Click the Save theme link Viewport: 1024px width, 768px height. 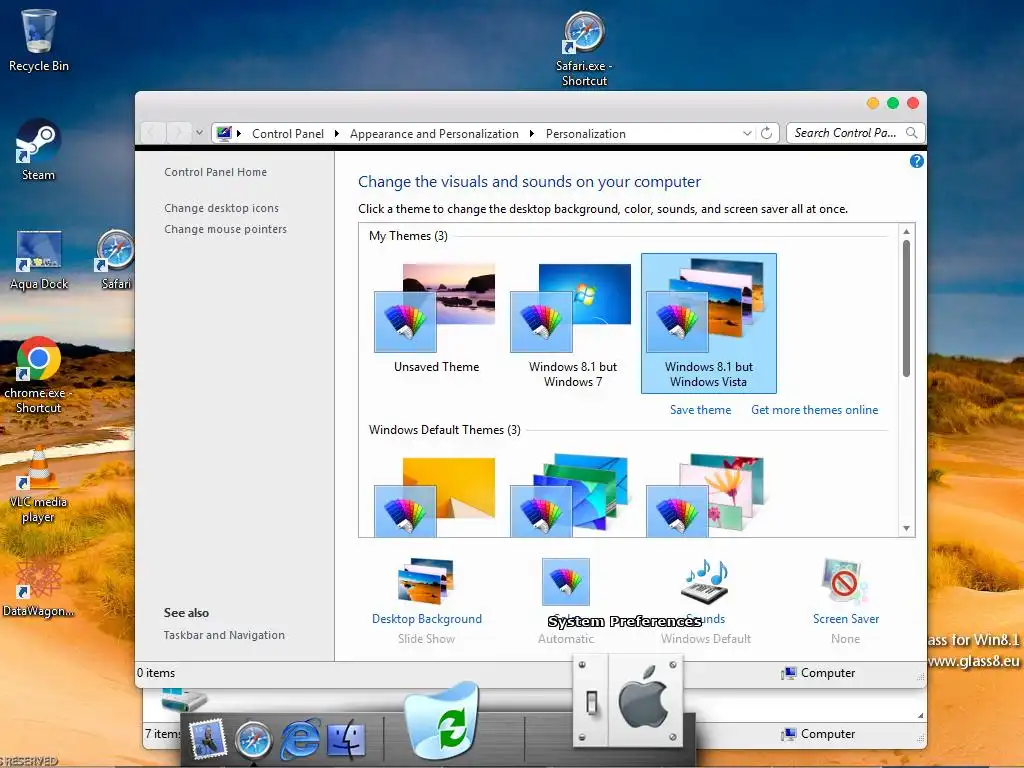tap(700, 409)
